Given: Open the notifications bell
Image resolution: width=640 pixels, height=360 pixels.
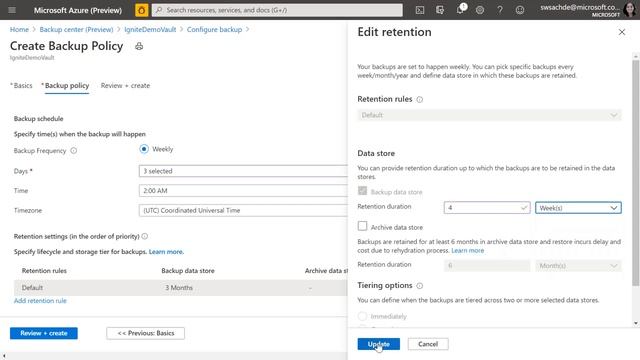Looking at the screenshot, I should coord(460,10).
